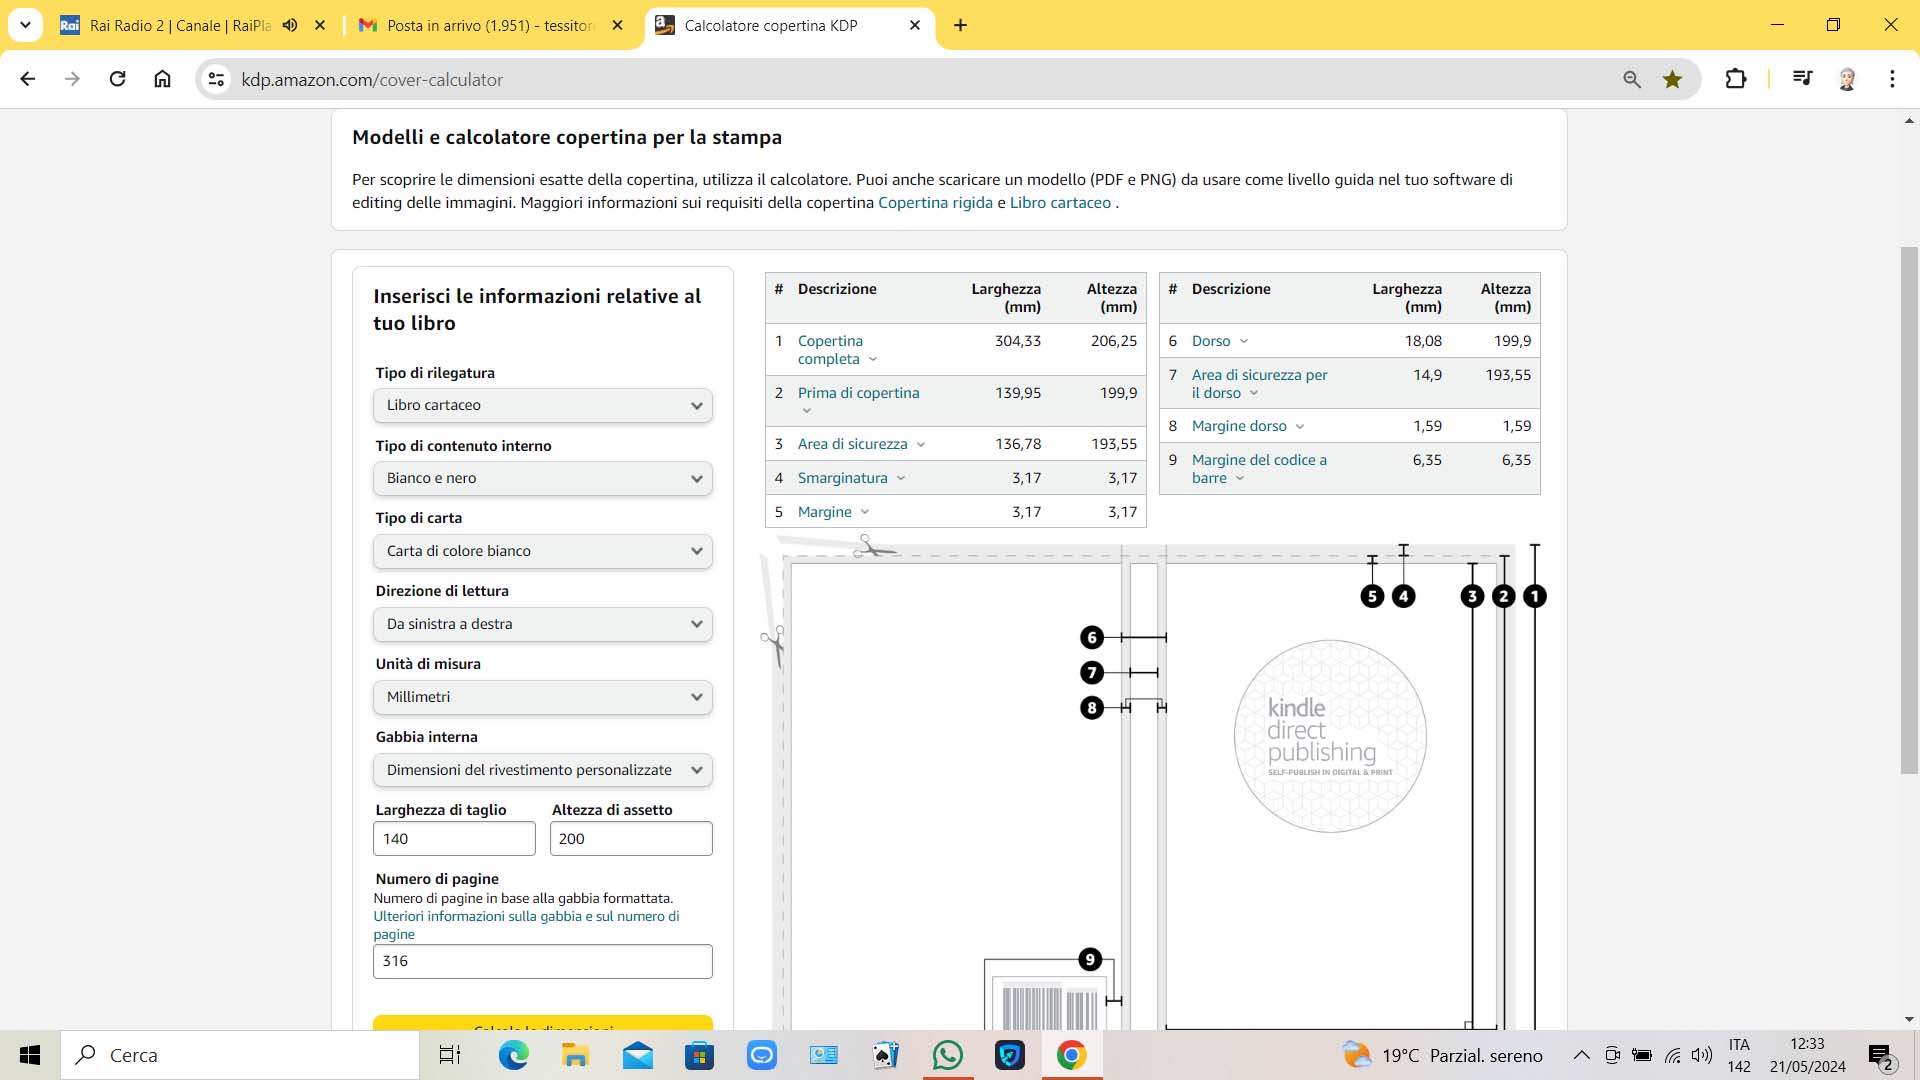The width and height of the screenshot is (1920, 1080).
Task: Mute the Rai Radio 2 tab audio
Action: point(290,25)
